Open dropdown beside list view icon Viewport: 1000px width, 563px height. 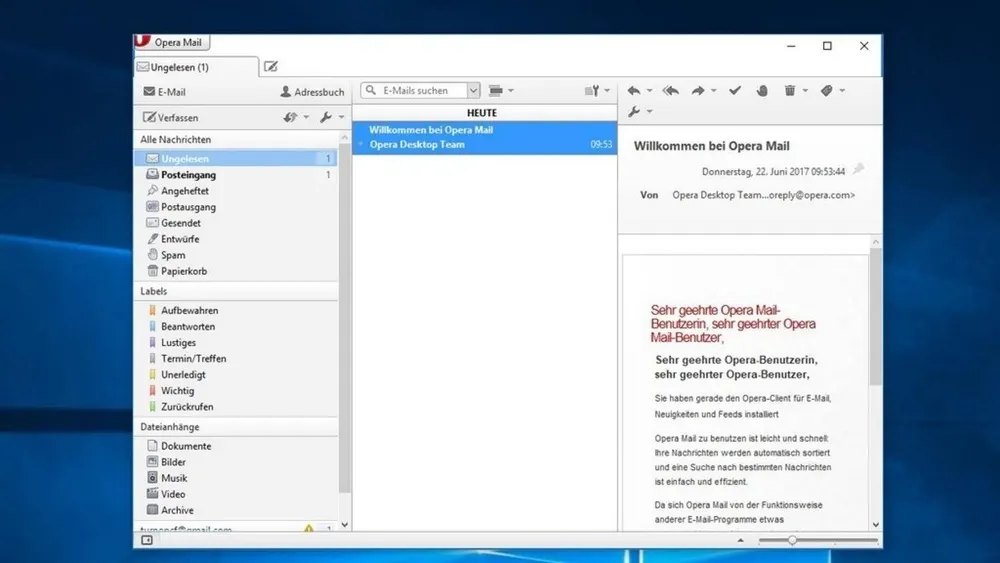[511, 91]
